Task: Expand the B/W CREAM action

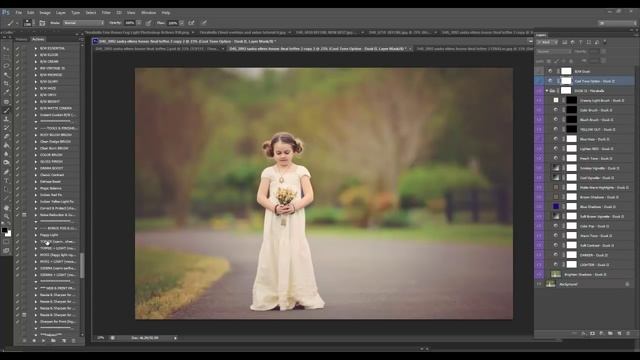Action: coord(36,62)
